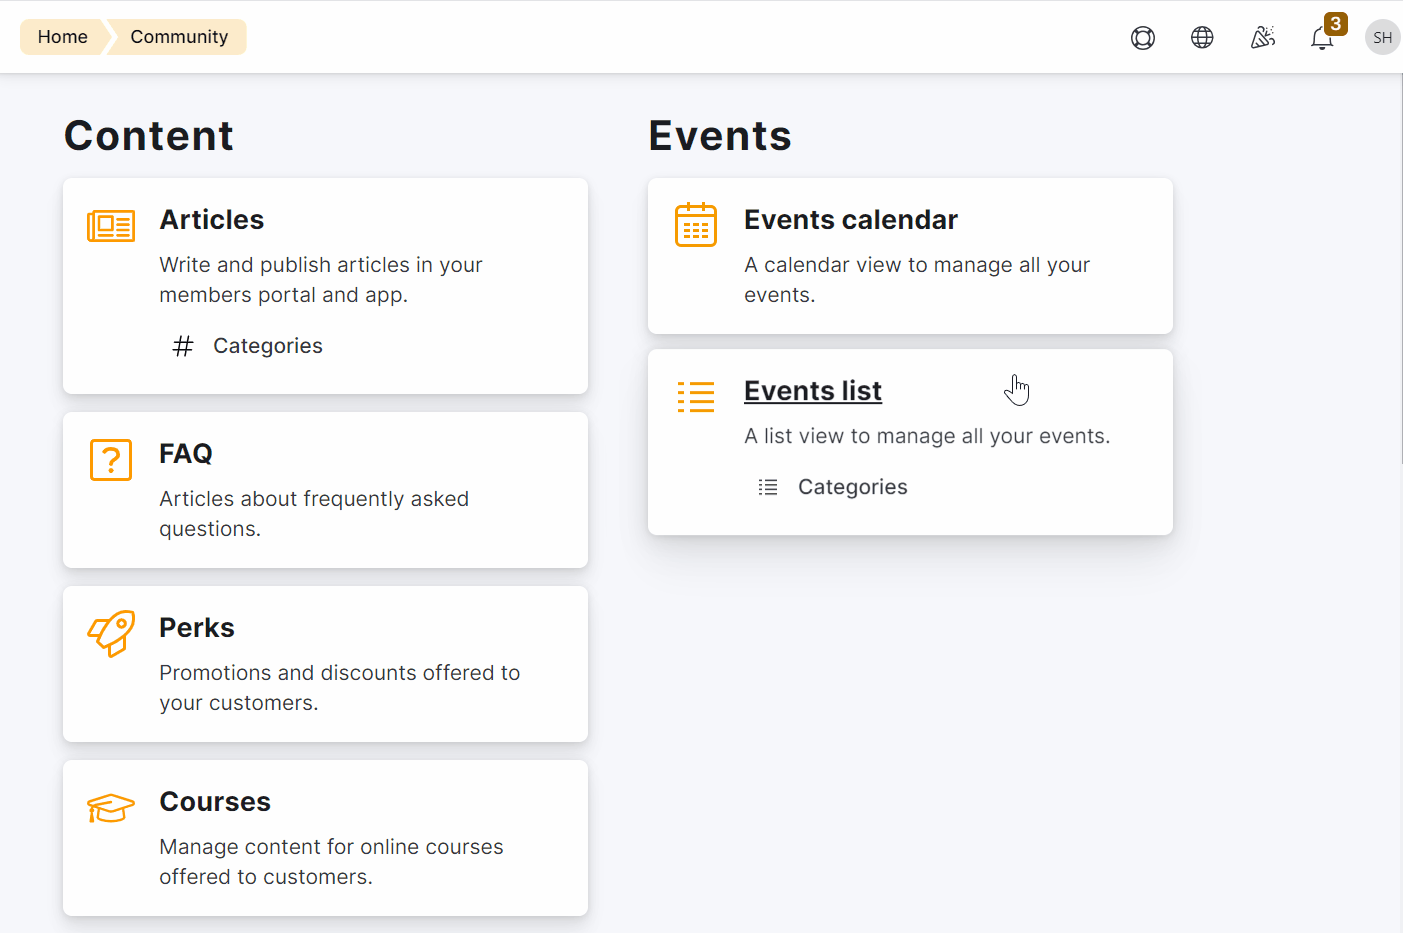This screenshot has width=1403, height=933.
Task: Open the language globe icon
Action: pyautogui.click(x=1202, y=38)
